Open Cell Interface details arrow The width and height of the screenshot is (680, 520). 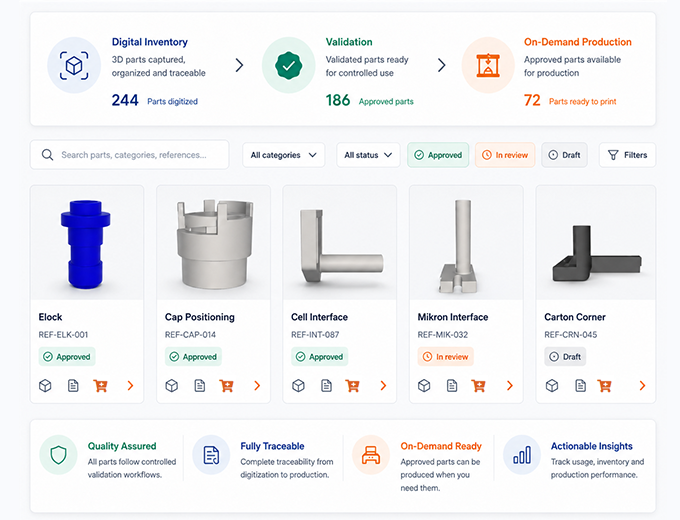pyautogui.click(x=383, y=386)
